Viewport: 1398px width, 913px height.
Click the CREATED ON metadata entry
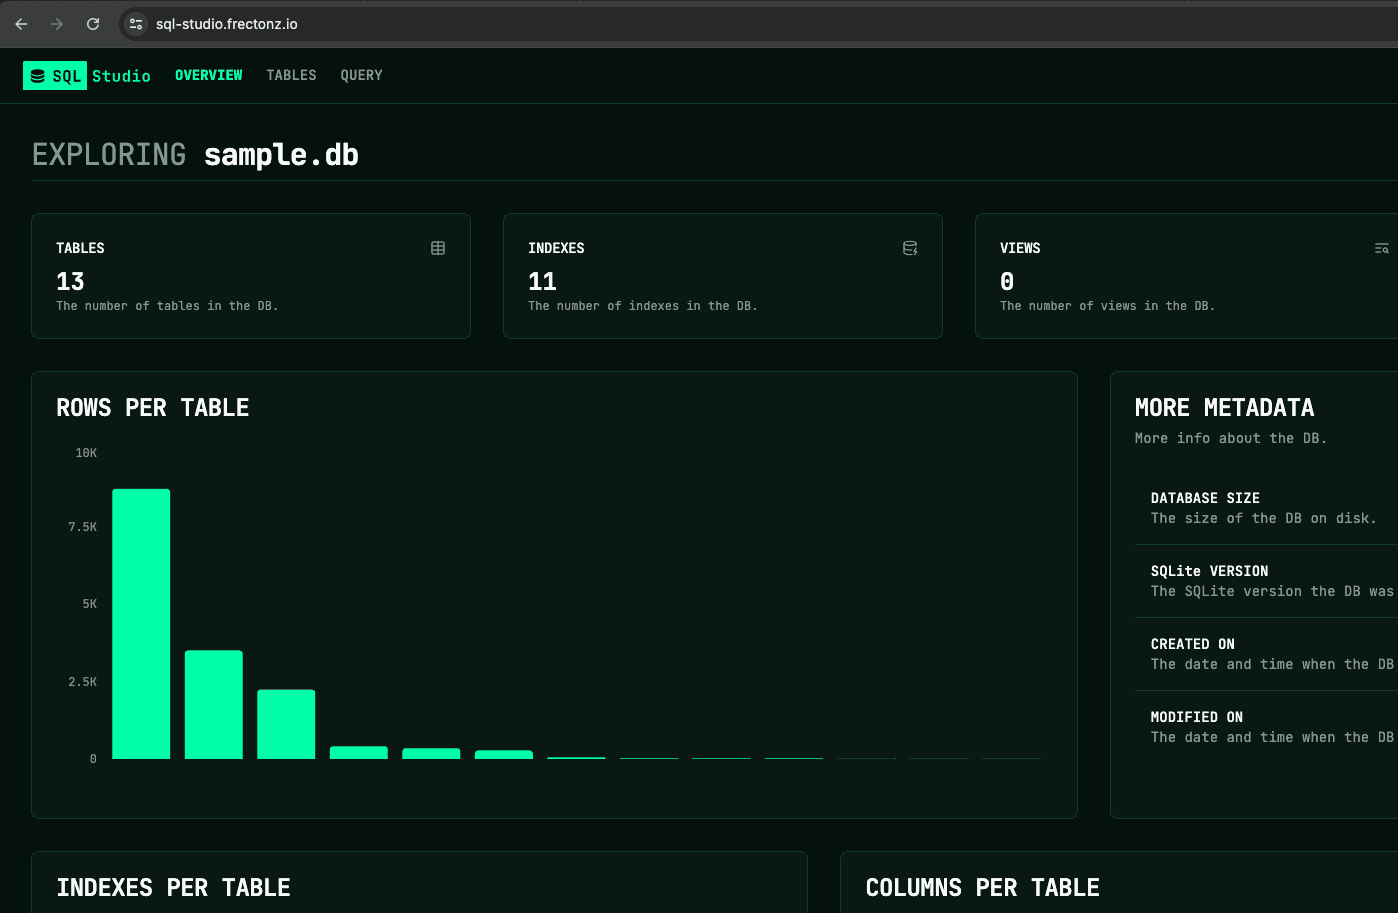(1266, 654)
